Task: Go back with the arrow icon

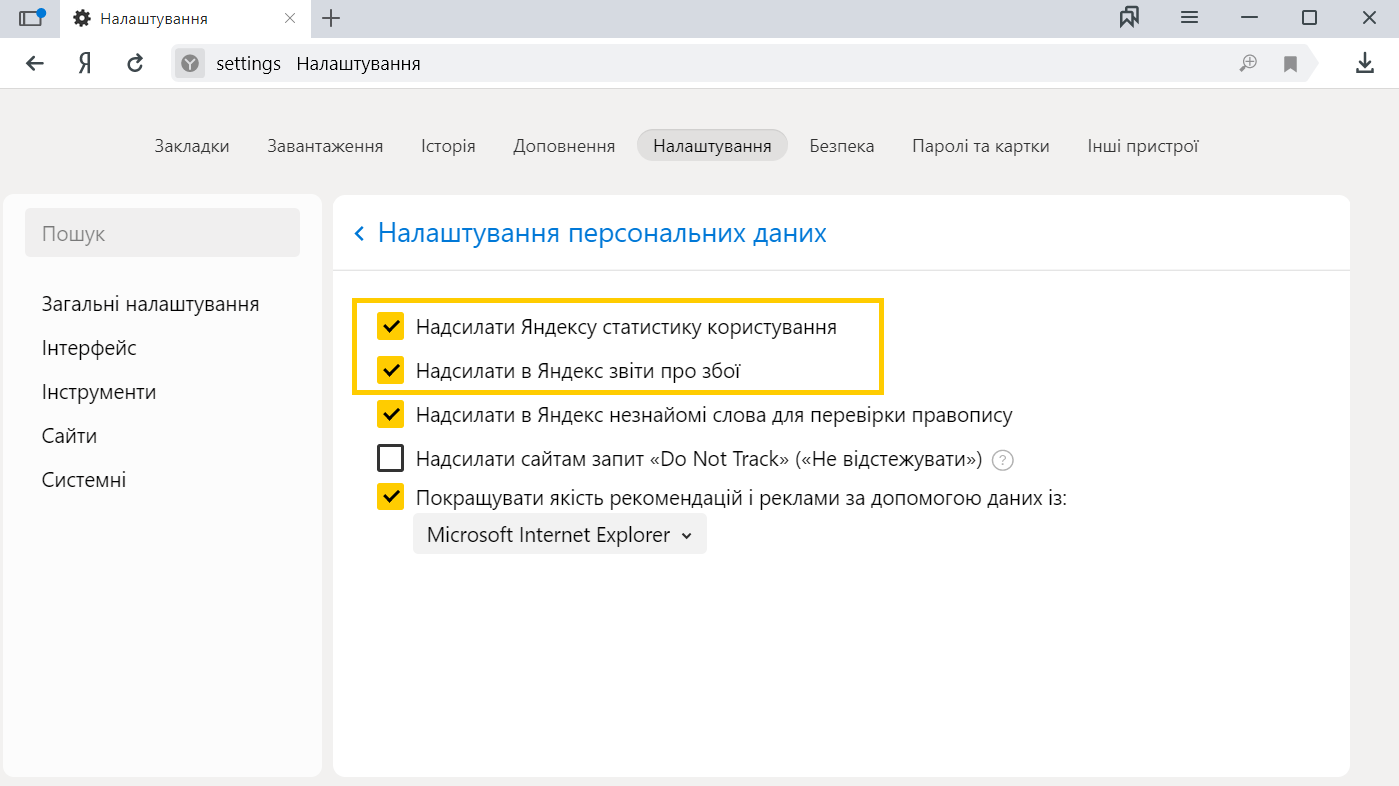Action: point(35,64)
